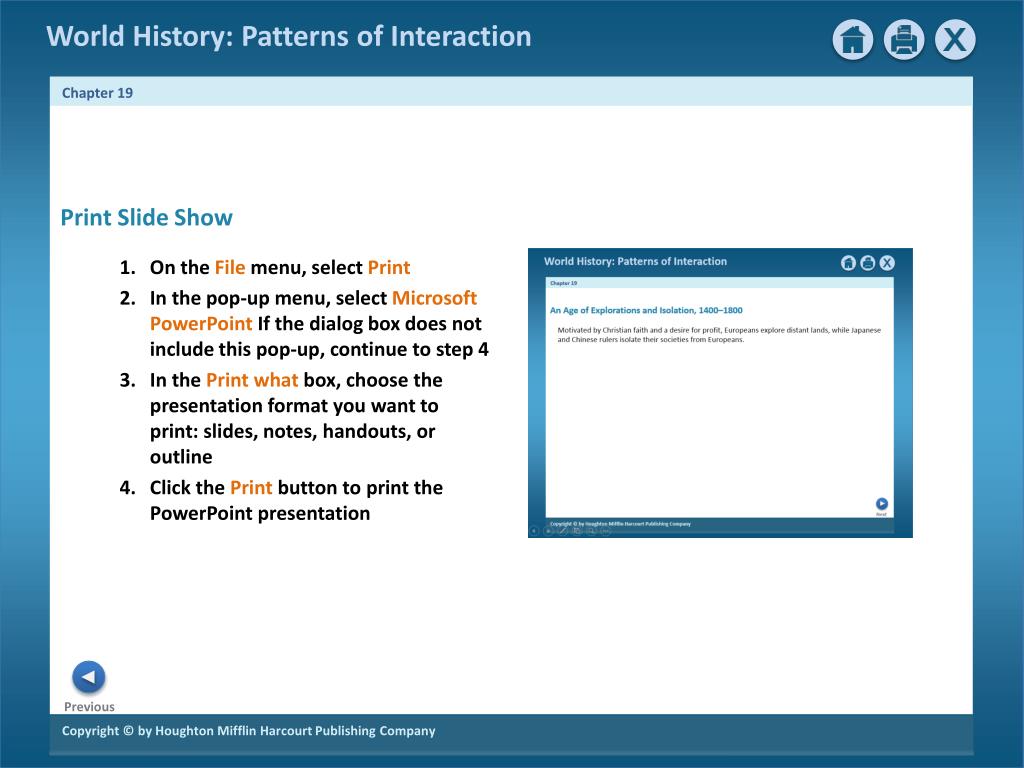Viewport: 1024px width, 768px height.
Task: Click orange 'Print what' text in step 3
Action: [x=252, y=380]
